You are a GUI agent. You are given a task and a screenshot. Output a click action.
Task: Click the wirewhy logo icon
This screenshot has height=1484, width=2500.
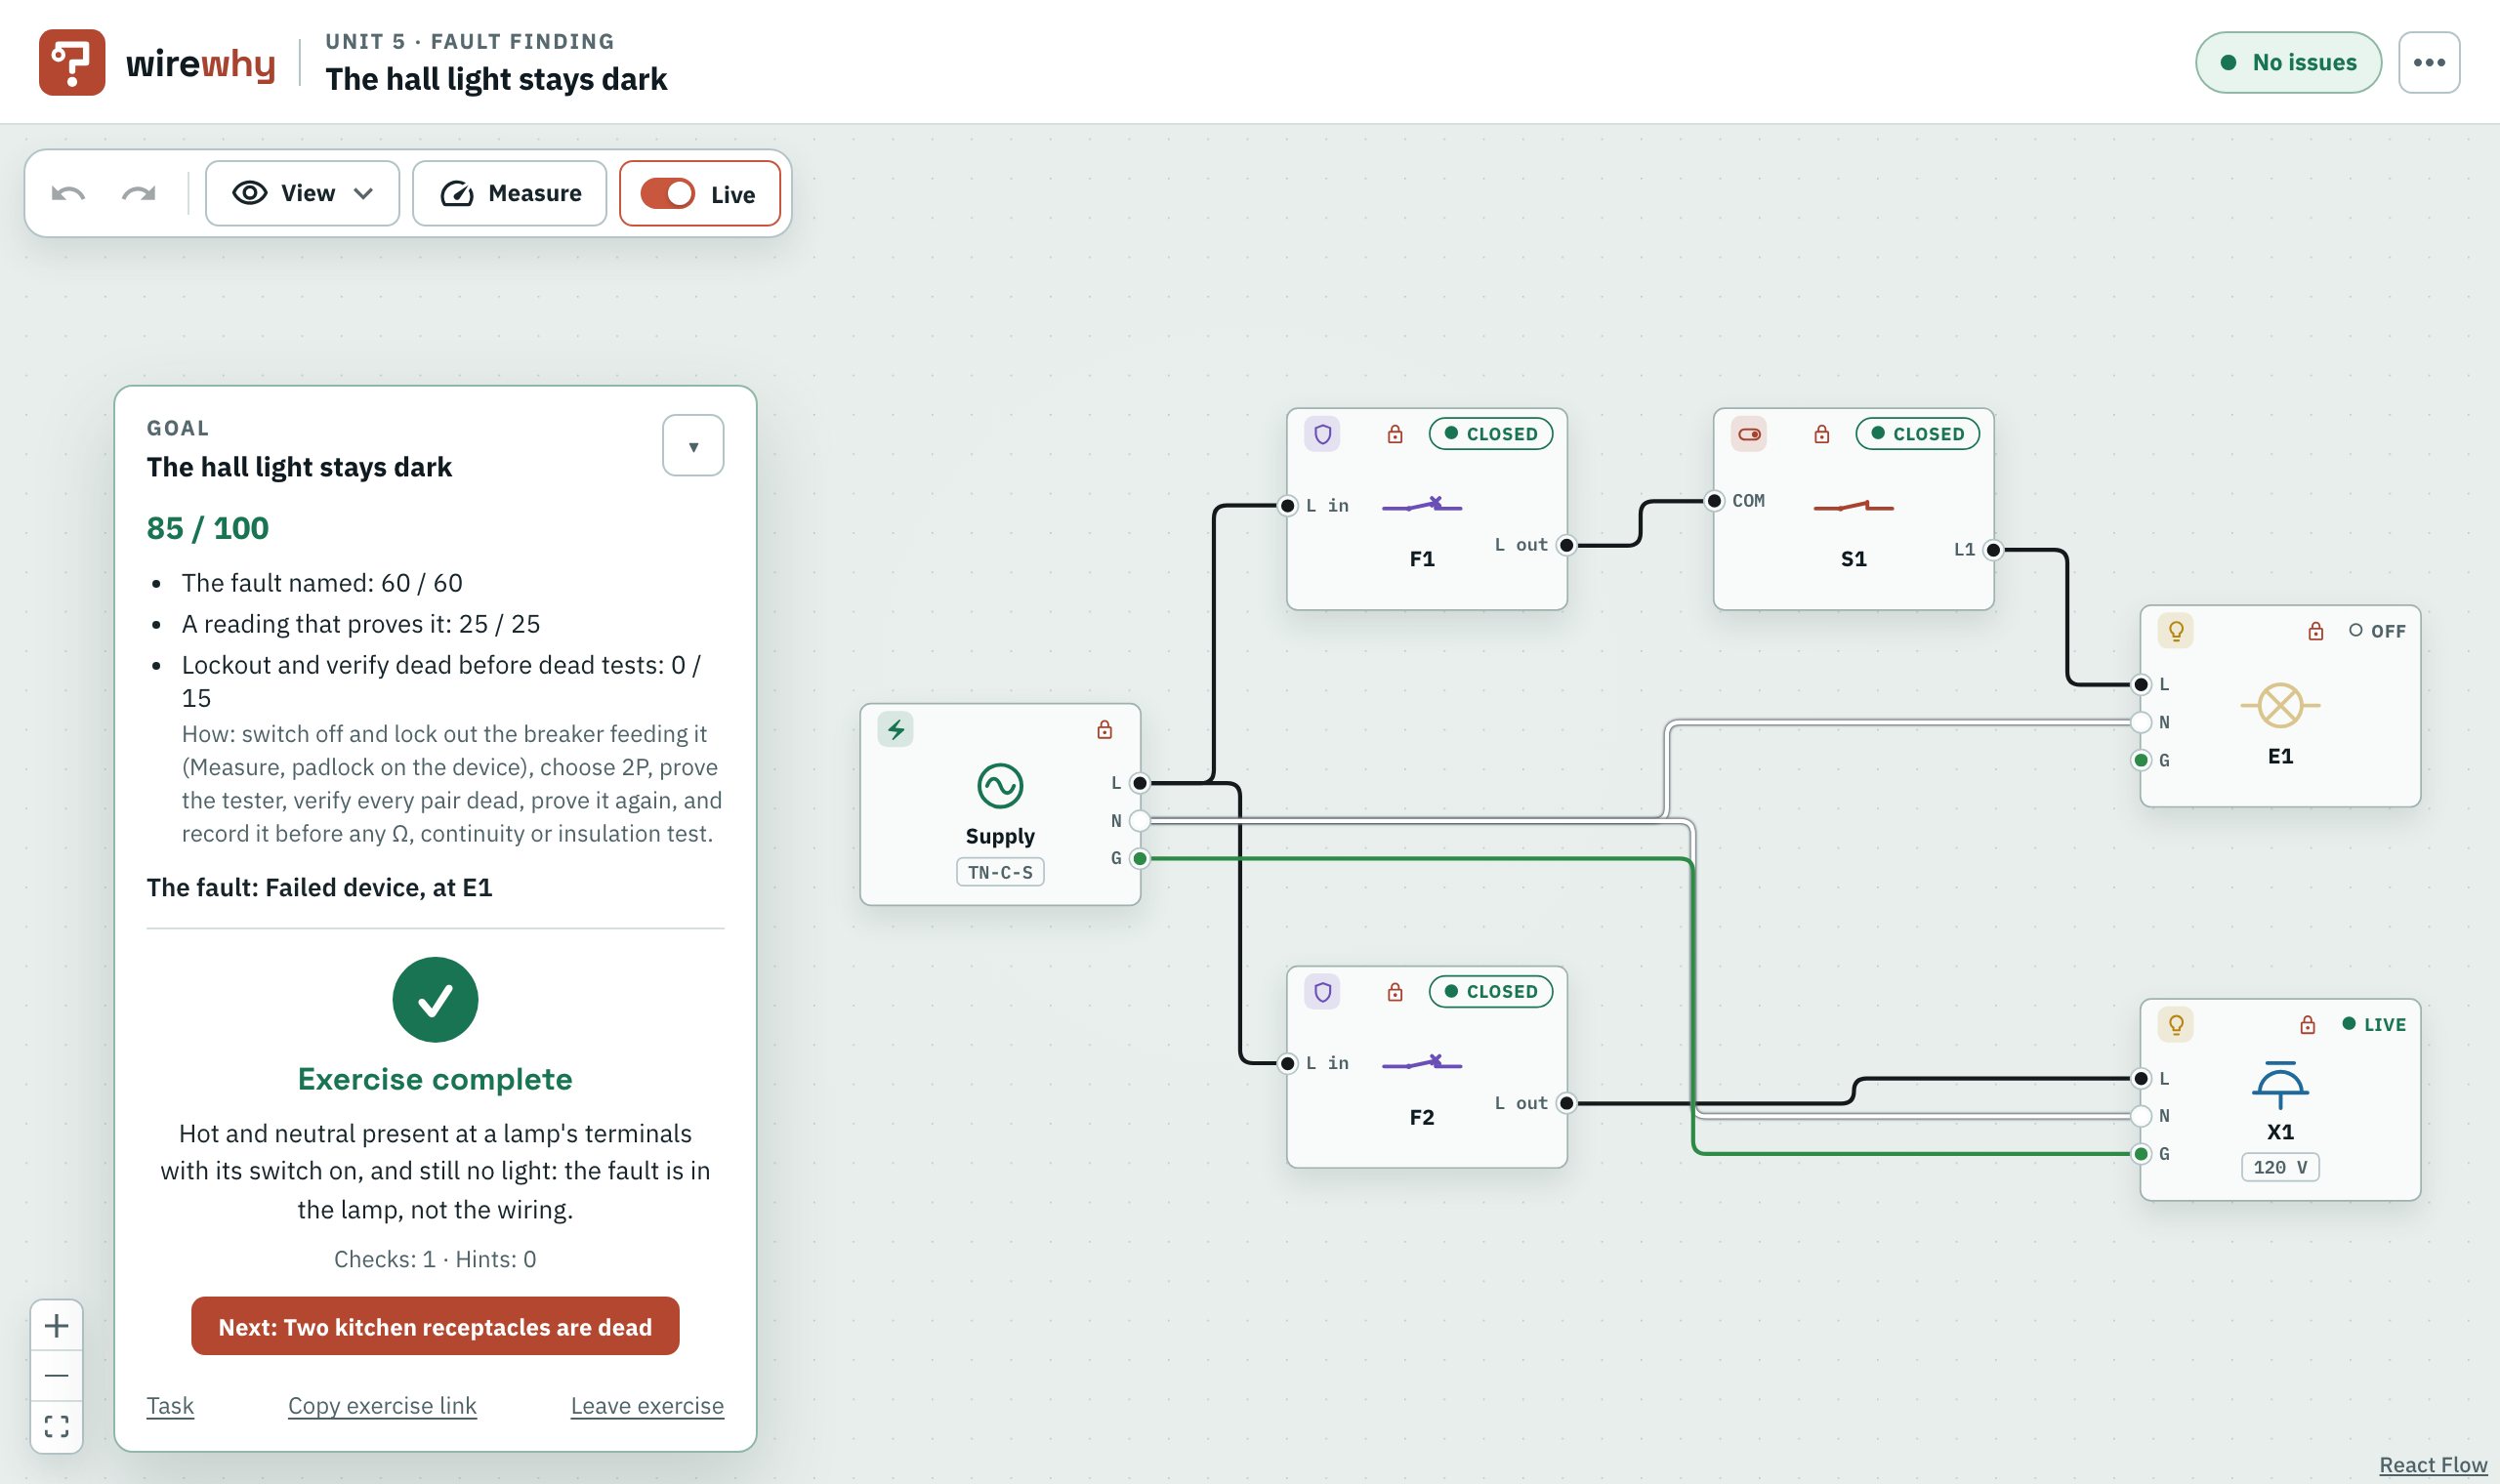click(71, 62)
